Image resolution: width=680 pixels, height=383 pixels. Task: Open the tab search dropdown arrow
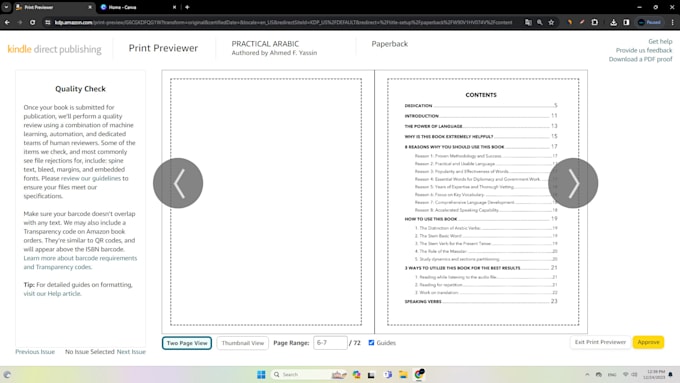(6, 7)
